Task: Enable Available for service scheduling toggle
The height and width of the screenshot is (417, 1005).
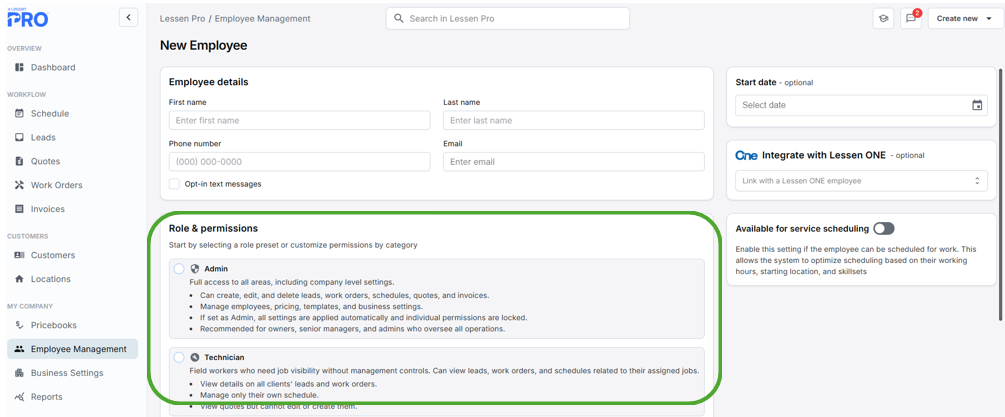Action: [x=883, y=229]
